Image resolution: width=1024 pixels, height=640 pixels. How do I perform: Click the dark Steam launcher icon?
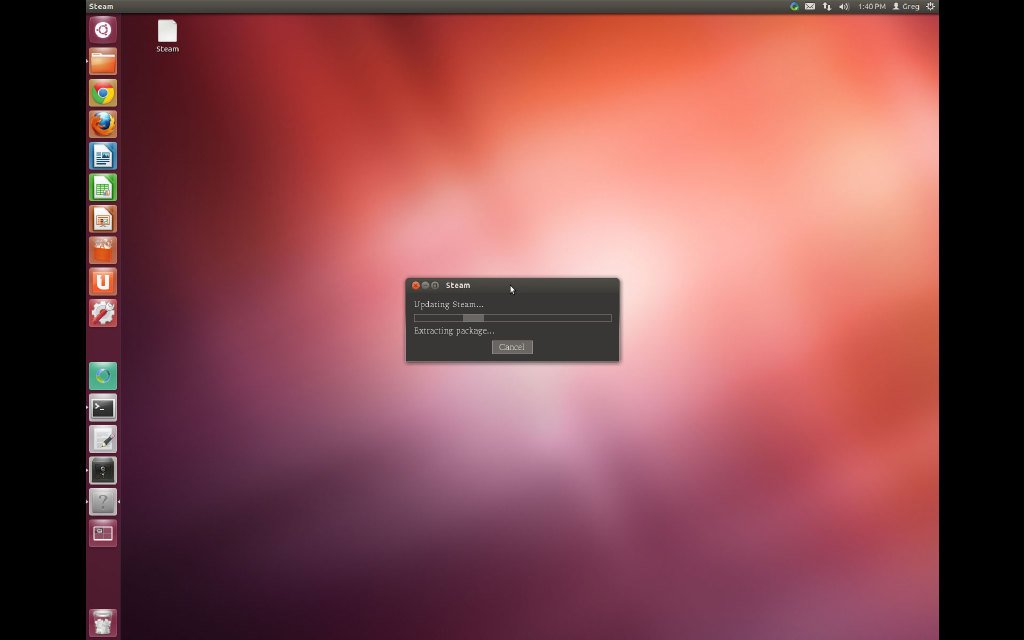(103, 470)
